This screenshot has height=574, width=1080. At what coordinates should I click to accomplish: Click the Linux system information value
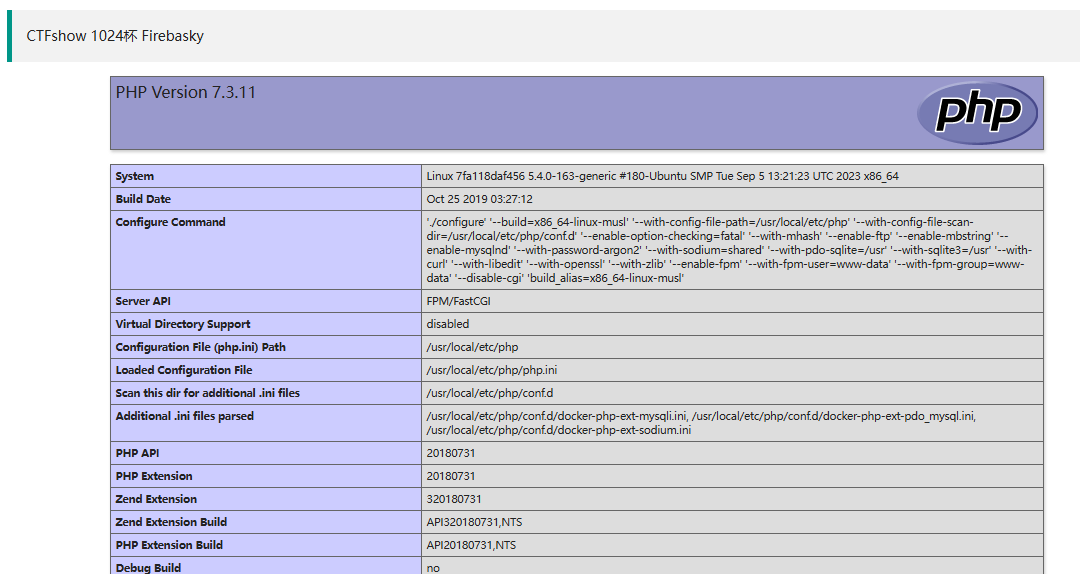pos(662,176)
